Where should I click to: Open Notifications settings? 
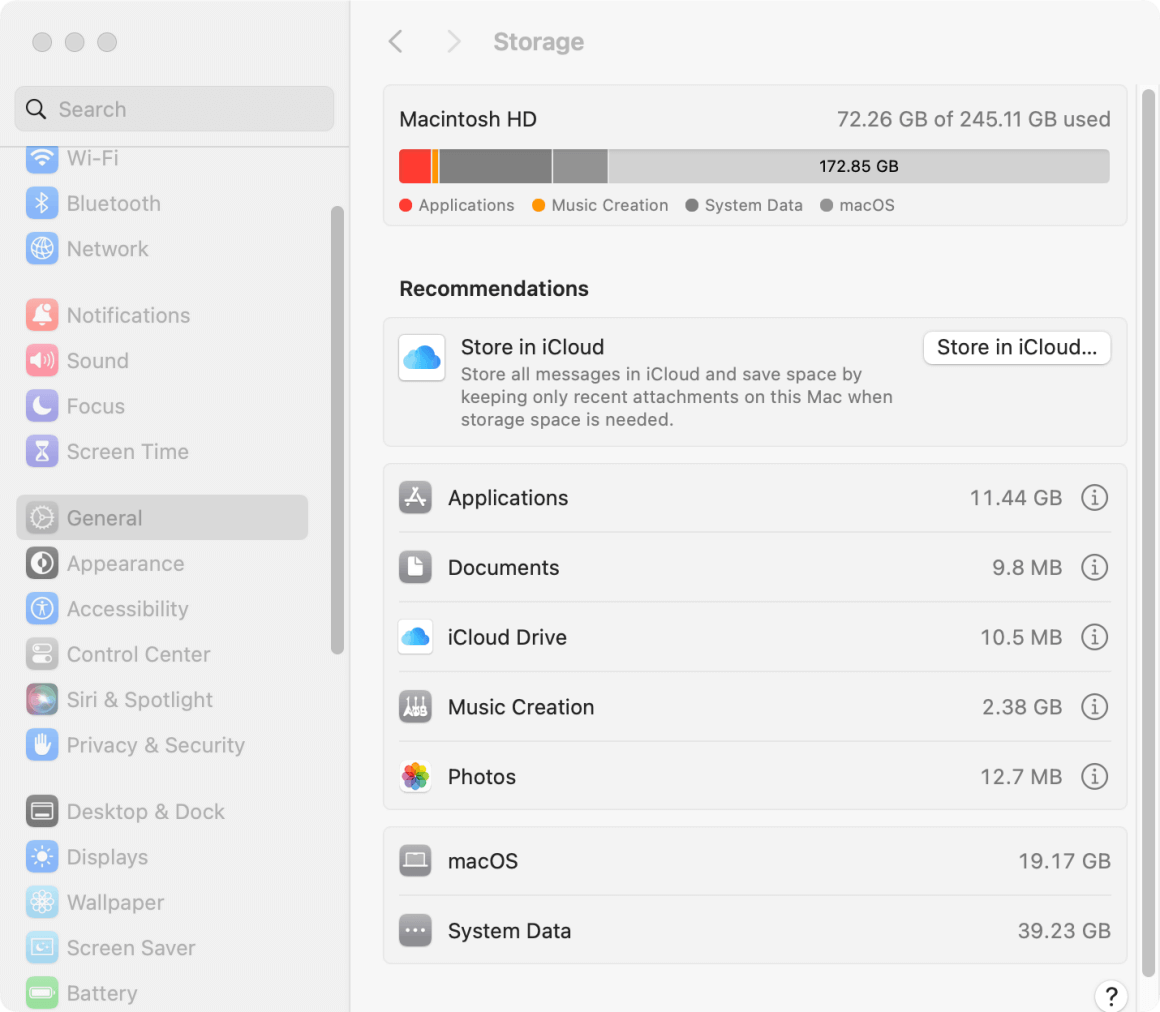[128, 314]
